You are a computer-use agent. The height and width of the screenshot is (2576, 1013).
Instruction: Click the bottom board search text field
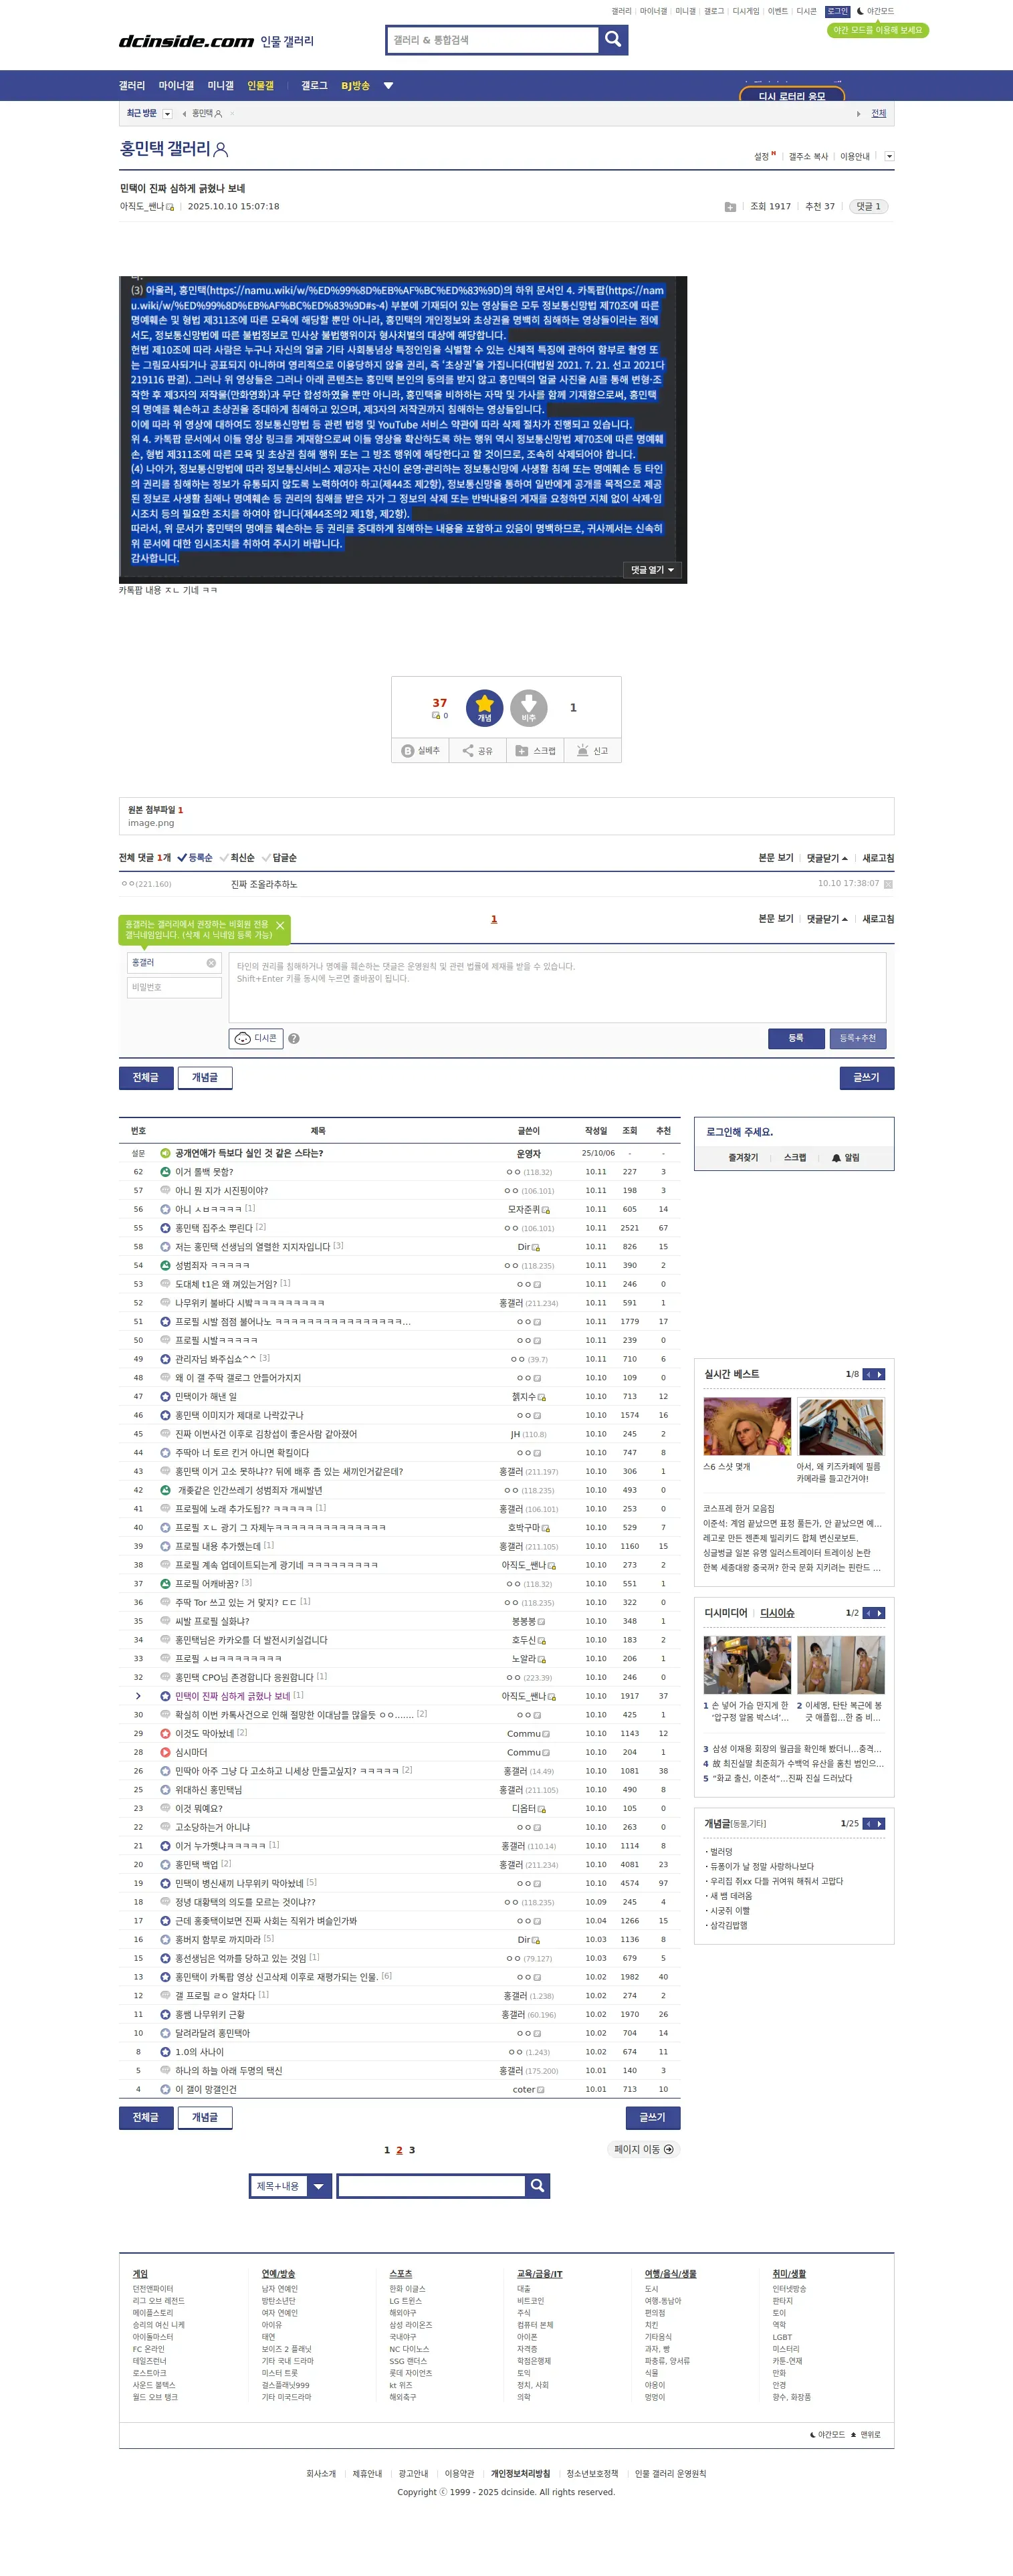pyautogui.click(x=431, y=2186)
